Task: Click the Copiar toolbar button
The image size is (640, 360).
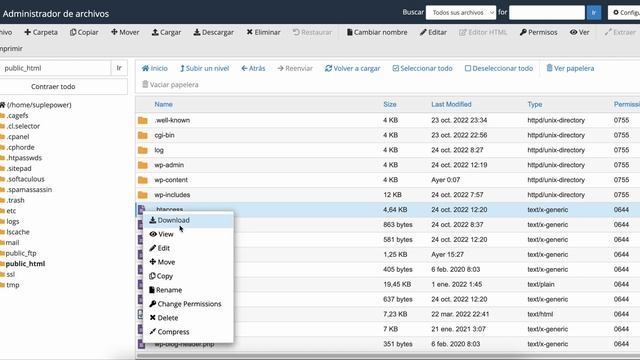Action: click(x=84, y=32)
